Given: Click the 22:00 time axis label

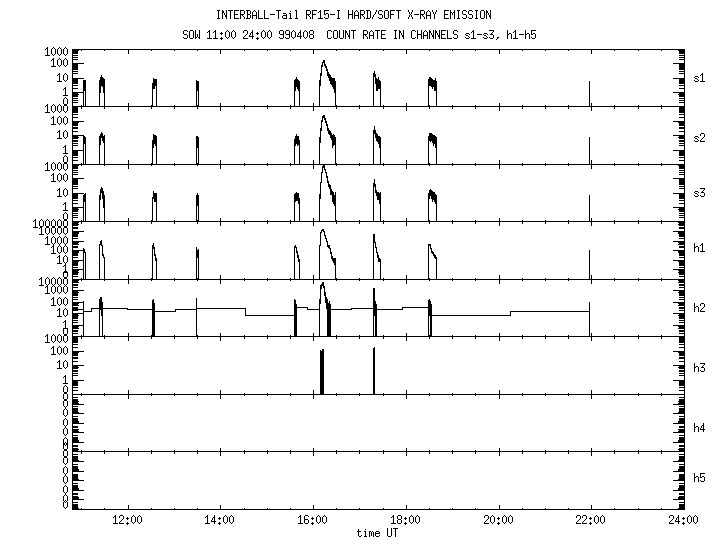Looking at the screenshot, I should tap(590, 519).
